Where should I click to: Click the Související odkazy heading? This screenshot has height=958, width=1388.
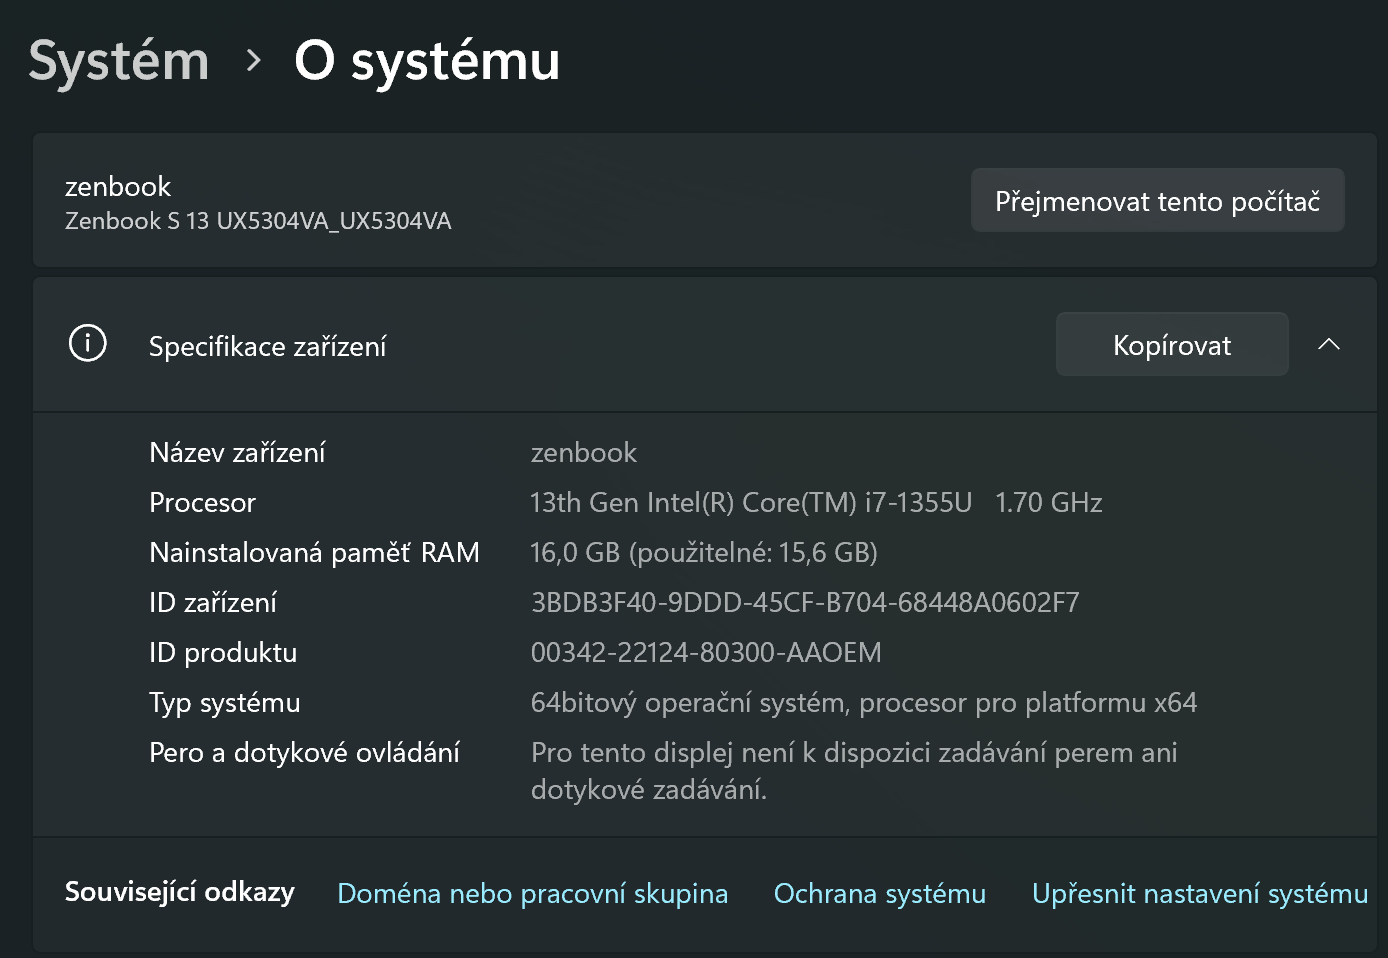[179, 891]
